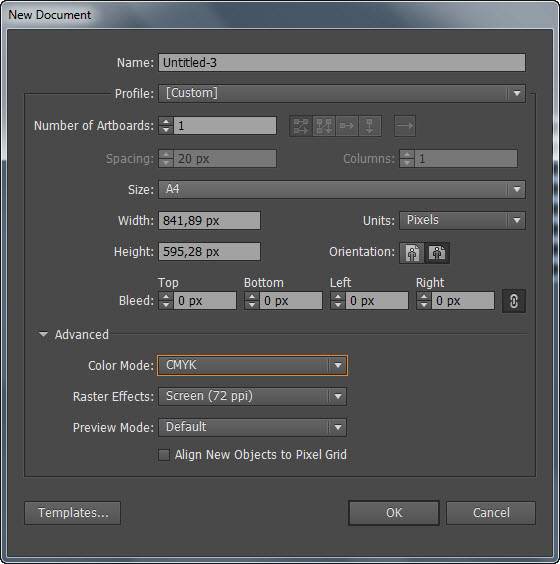Open the Preview Mode dropdown

(252, 427)
